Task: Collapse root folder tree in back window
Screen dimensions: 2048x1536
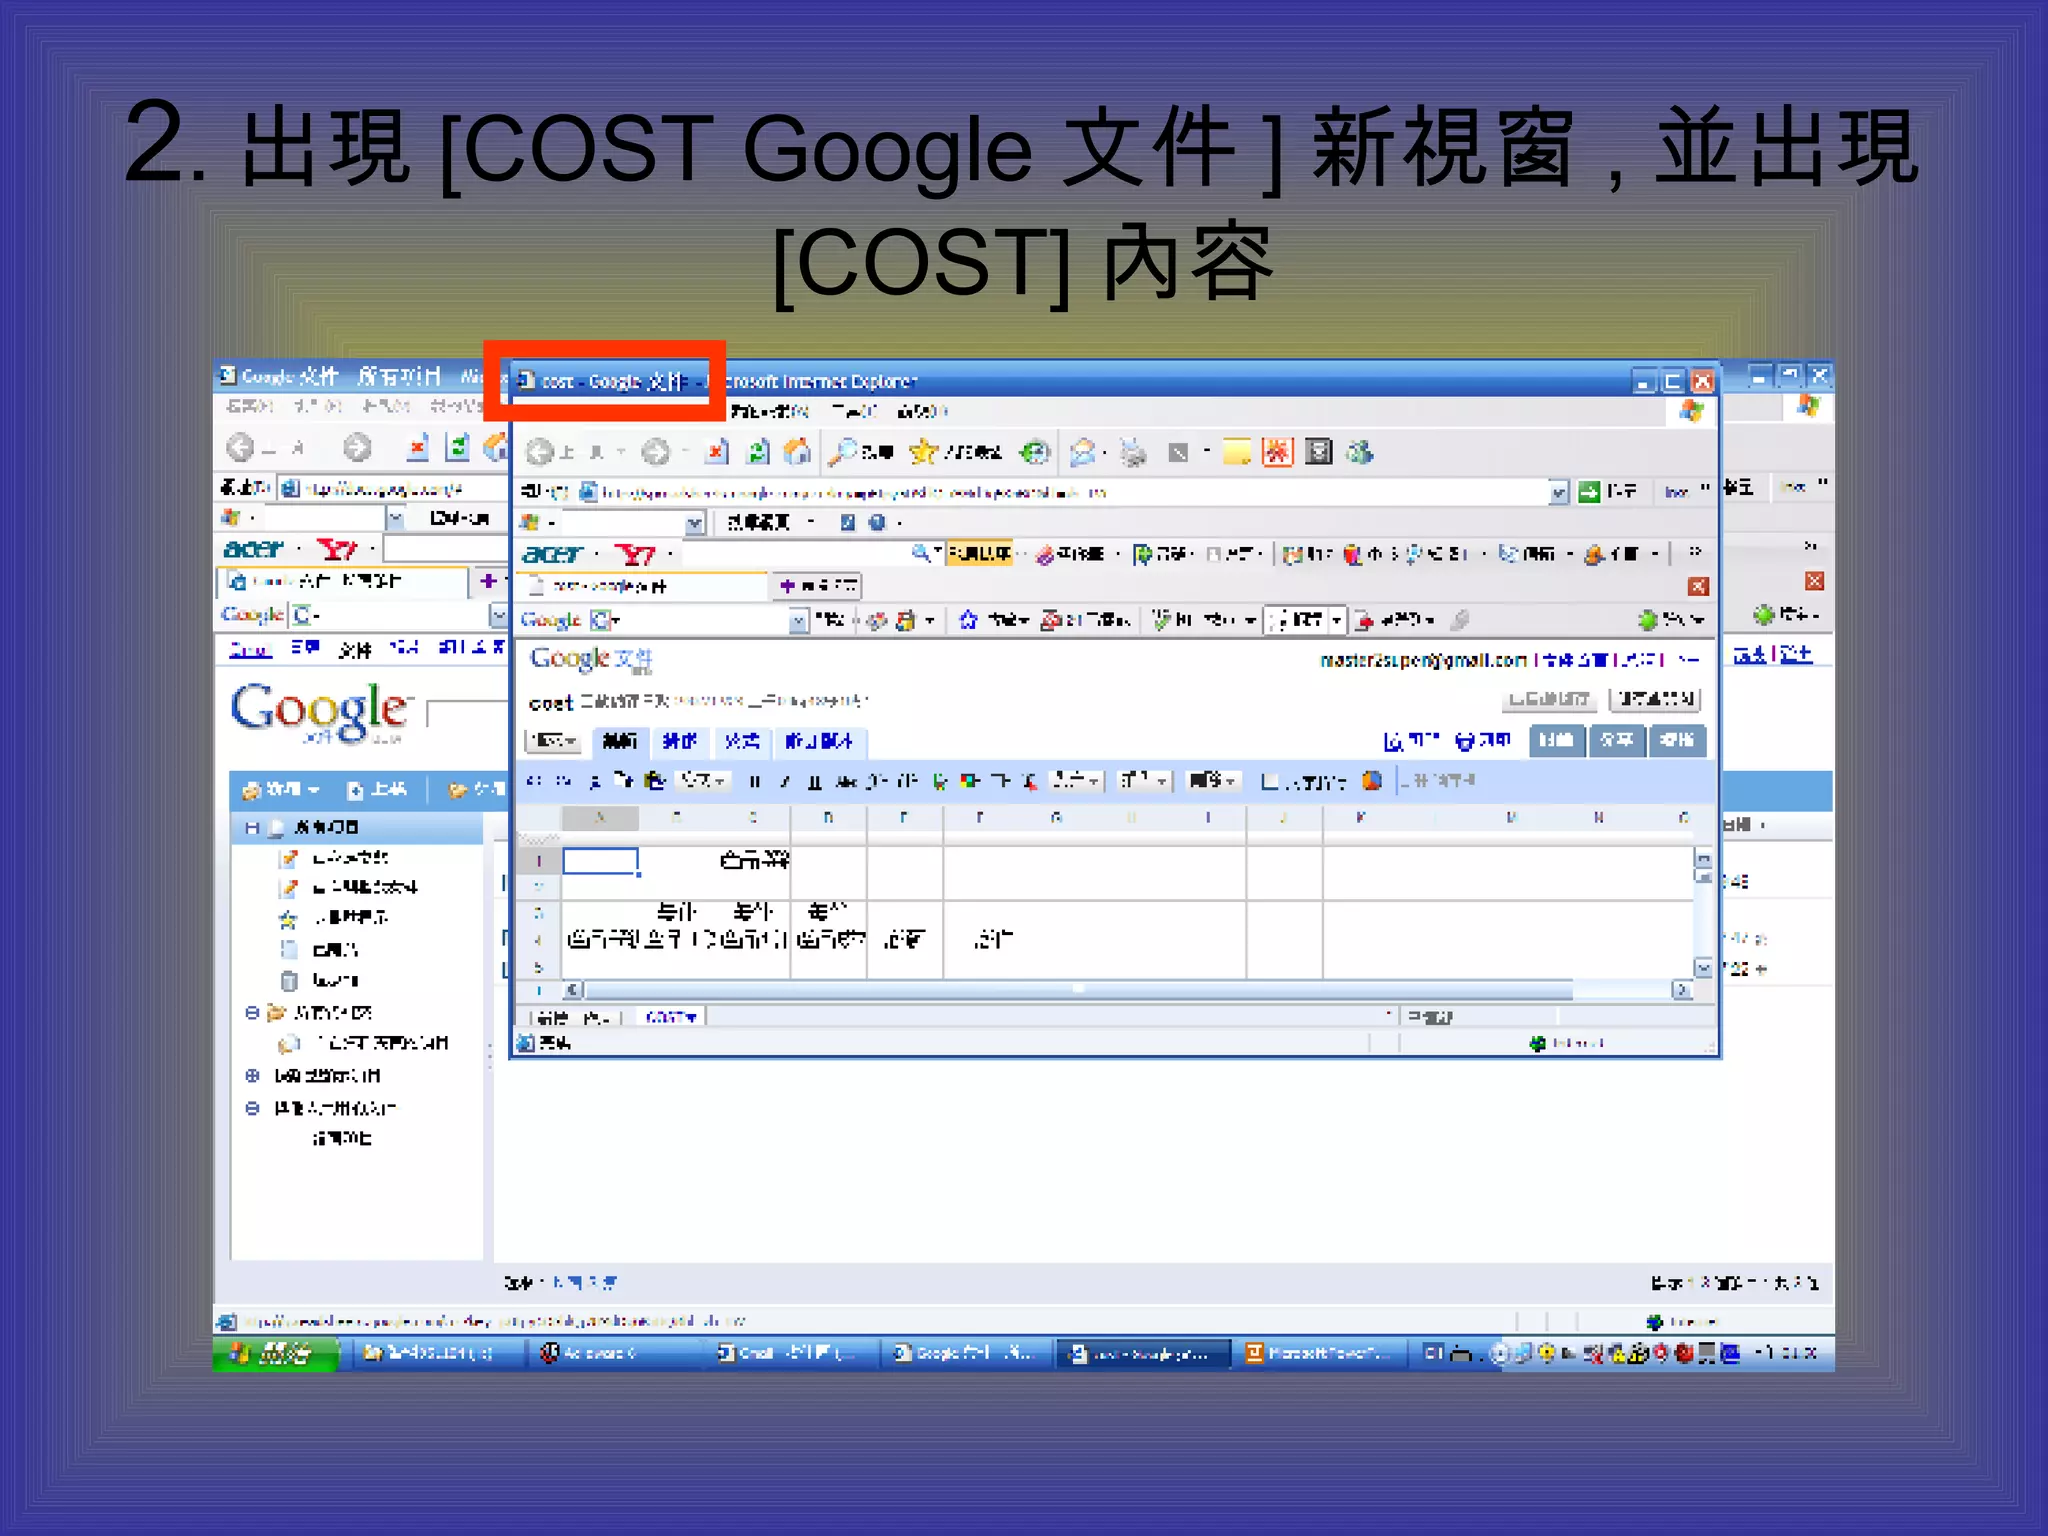Action: tap(252, 828)
